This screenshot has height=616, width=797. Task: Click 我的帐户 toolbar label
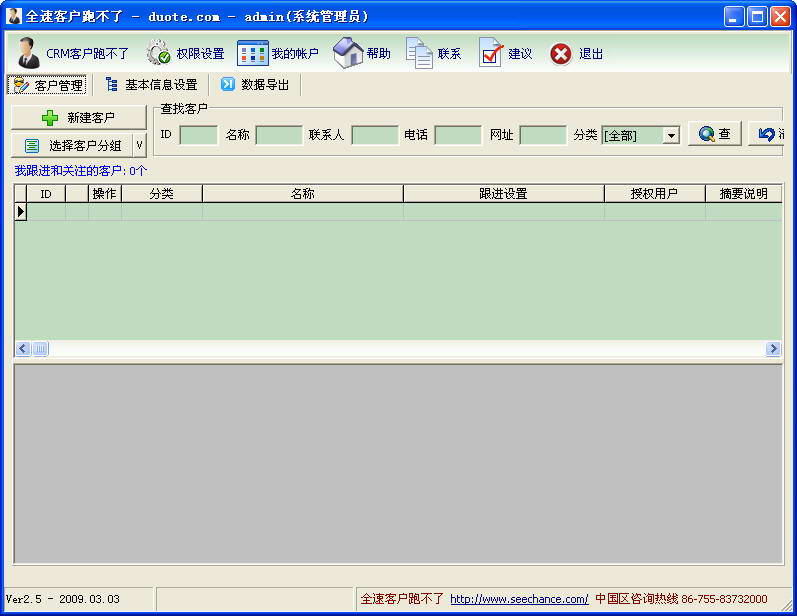pos(295,54)
